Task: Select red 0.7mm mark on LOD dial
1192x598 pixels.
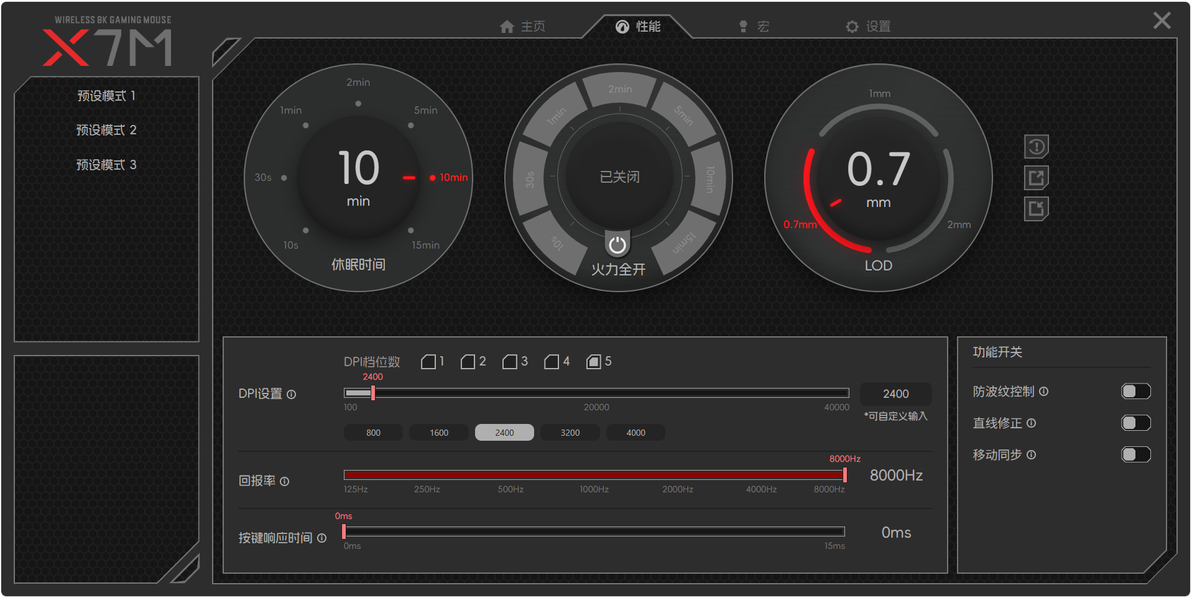Action: tap(800, 225)
